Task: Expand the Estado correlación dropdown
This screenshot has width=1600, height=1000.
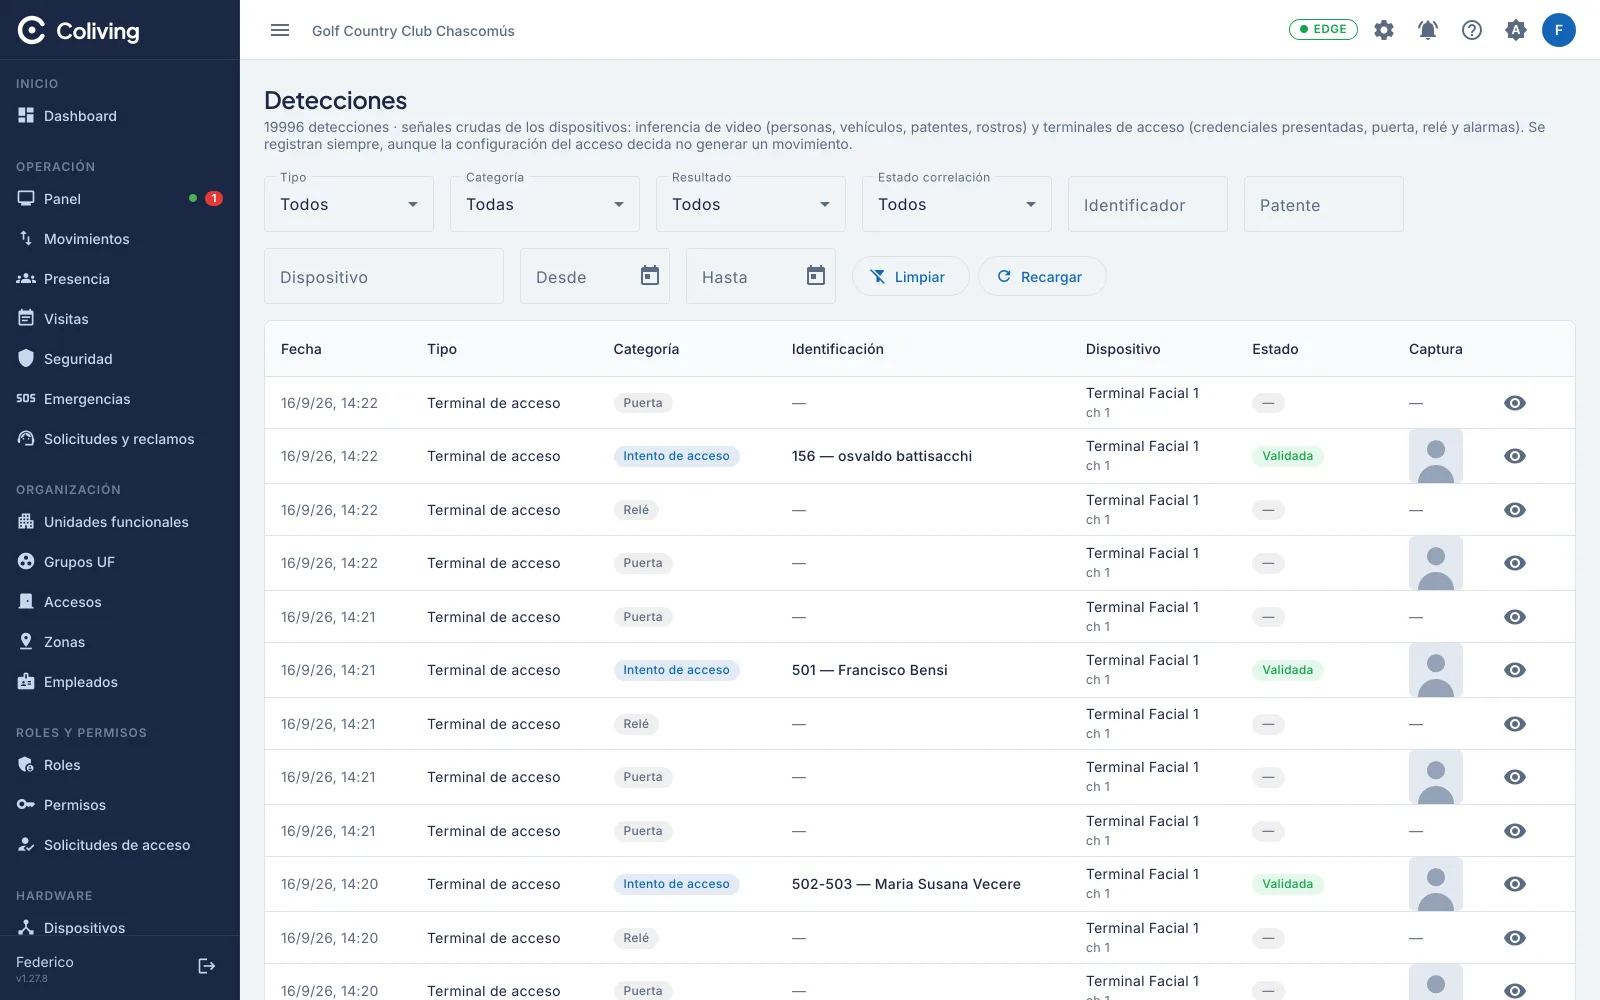Action: pyautogui.click(x=957, y=204)
